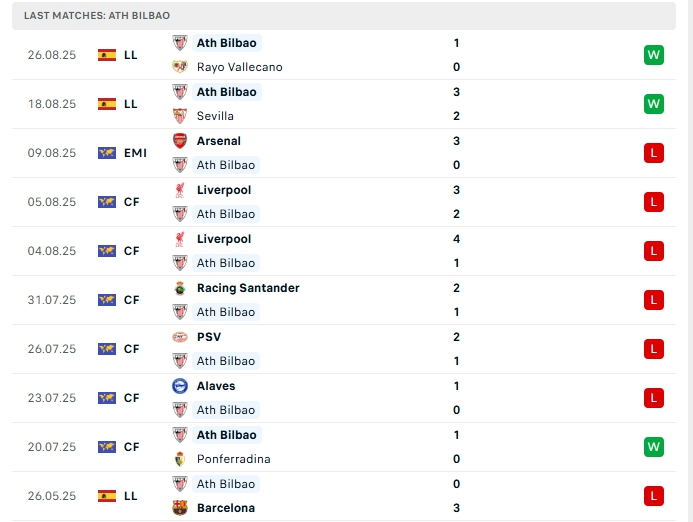The width and height of the screenshot is (693, 522).
Task: Click the Alaves club crest icon
Action: pos(180,386)
